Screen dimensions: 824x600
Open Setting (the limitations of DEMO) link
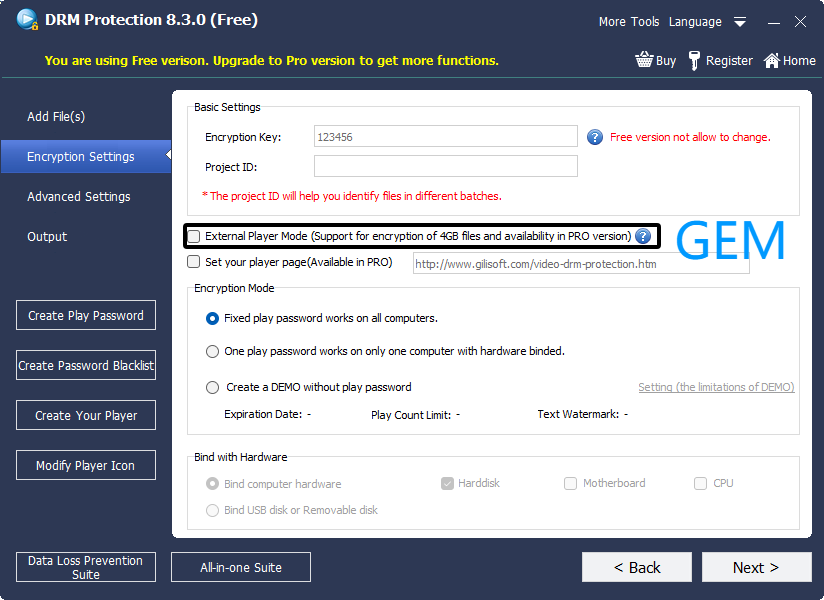click(716, 387)
